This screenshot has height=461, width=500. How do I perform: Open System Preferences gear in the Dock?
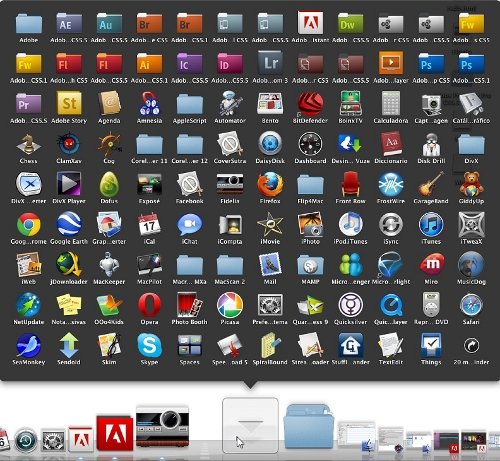tap(53, 440)
